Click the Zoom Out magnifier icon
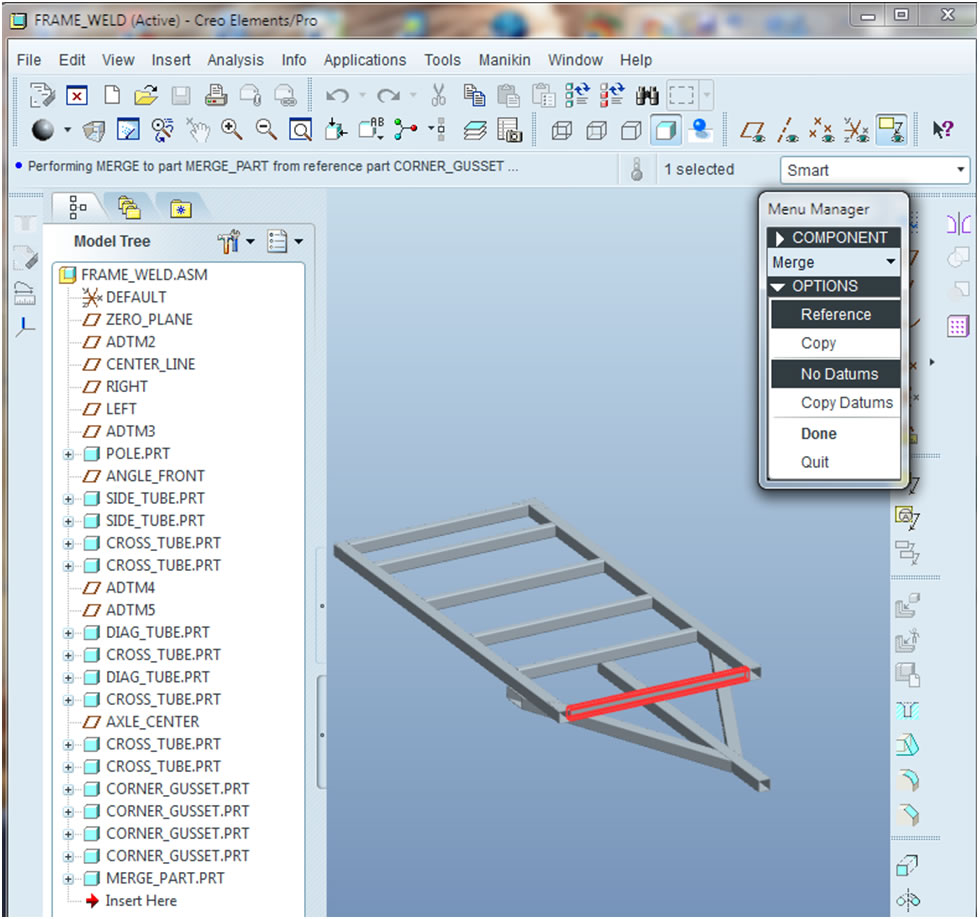Viewport: 979px width, 919px height. point(266,130)
